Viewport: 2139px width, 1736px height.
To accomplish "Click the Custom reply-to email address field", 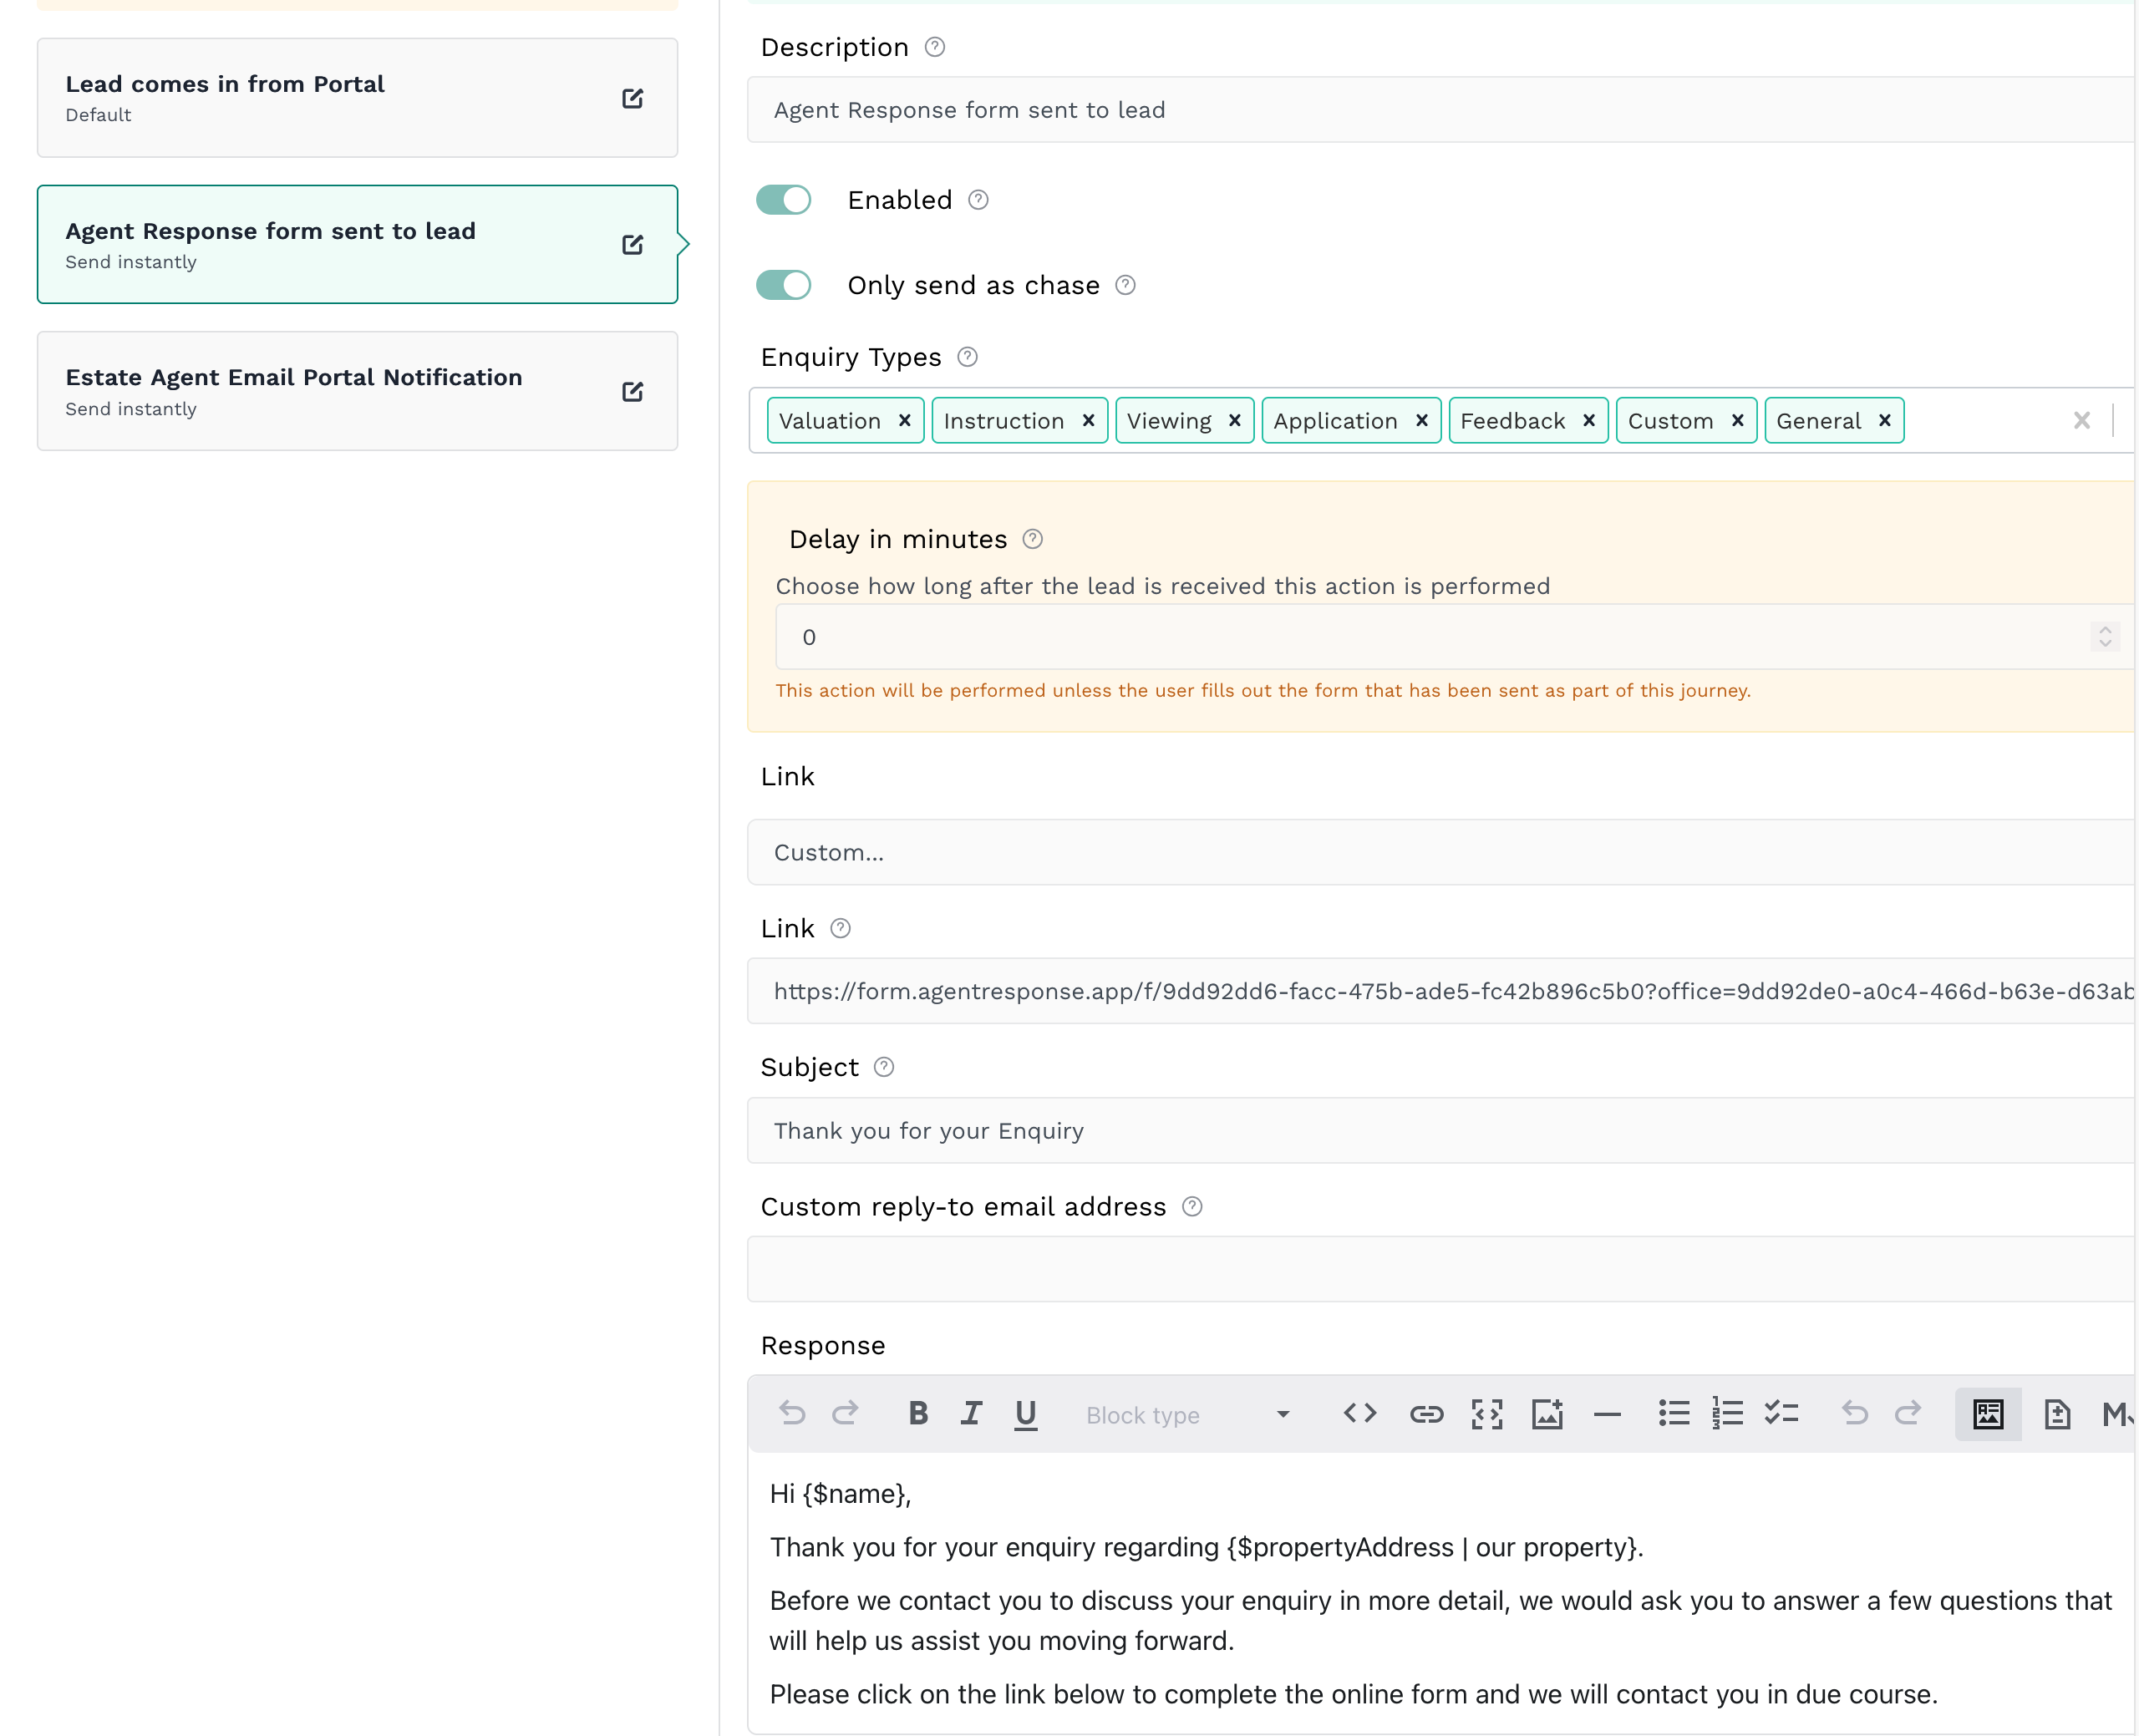I will [1440, 1268].
